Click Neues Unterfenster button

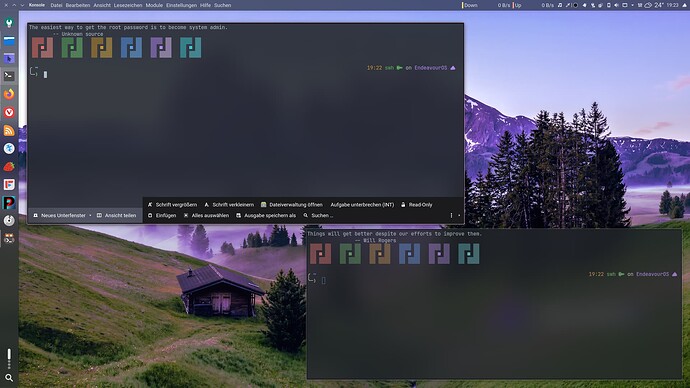click(60, 216)
